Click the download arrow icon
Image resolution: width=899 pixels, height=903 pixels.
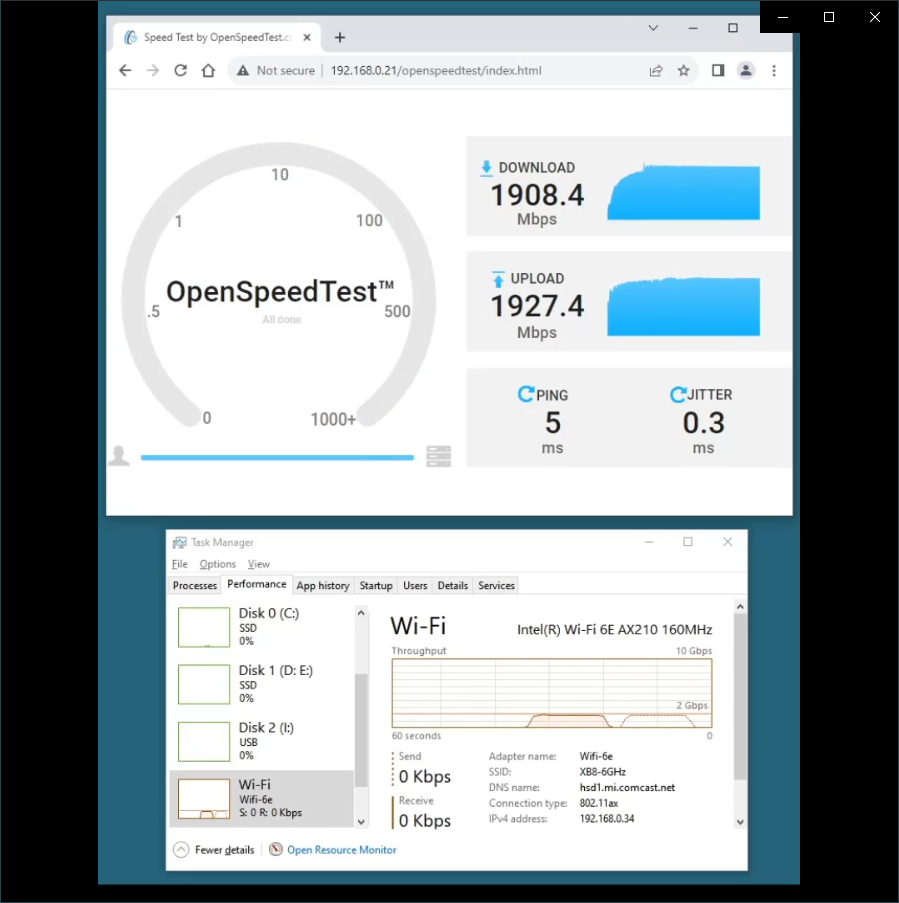click(x=487, y=168)
